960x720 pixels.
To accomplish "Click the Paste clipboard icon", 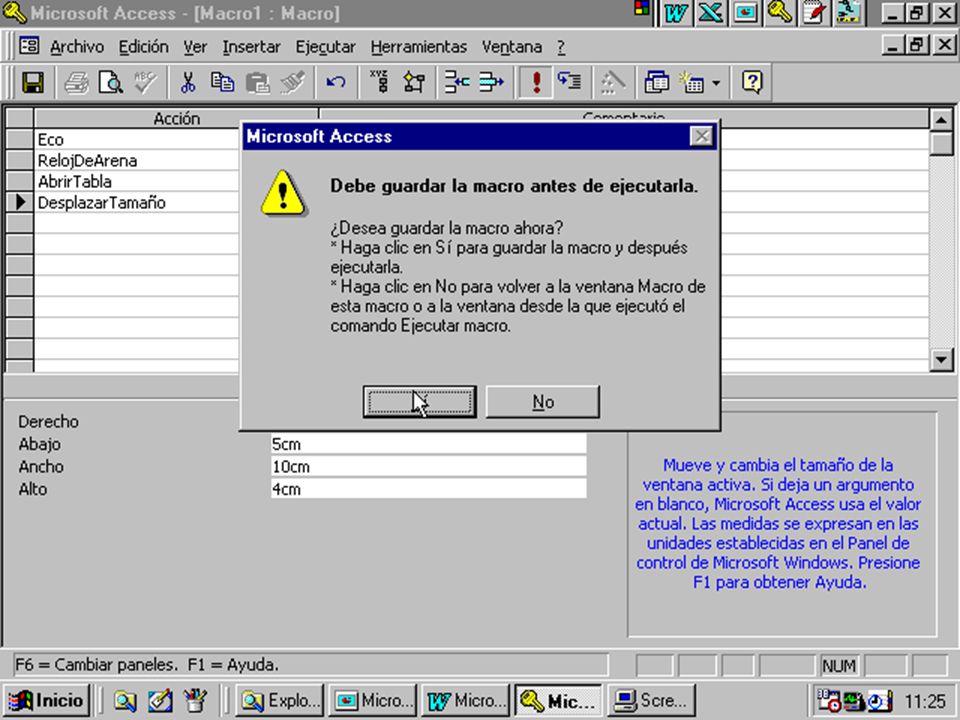I will [258, 82].
